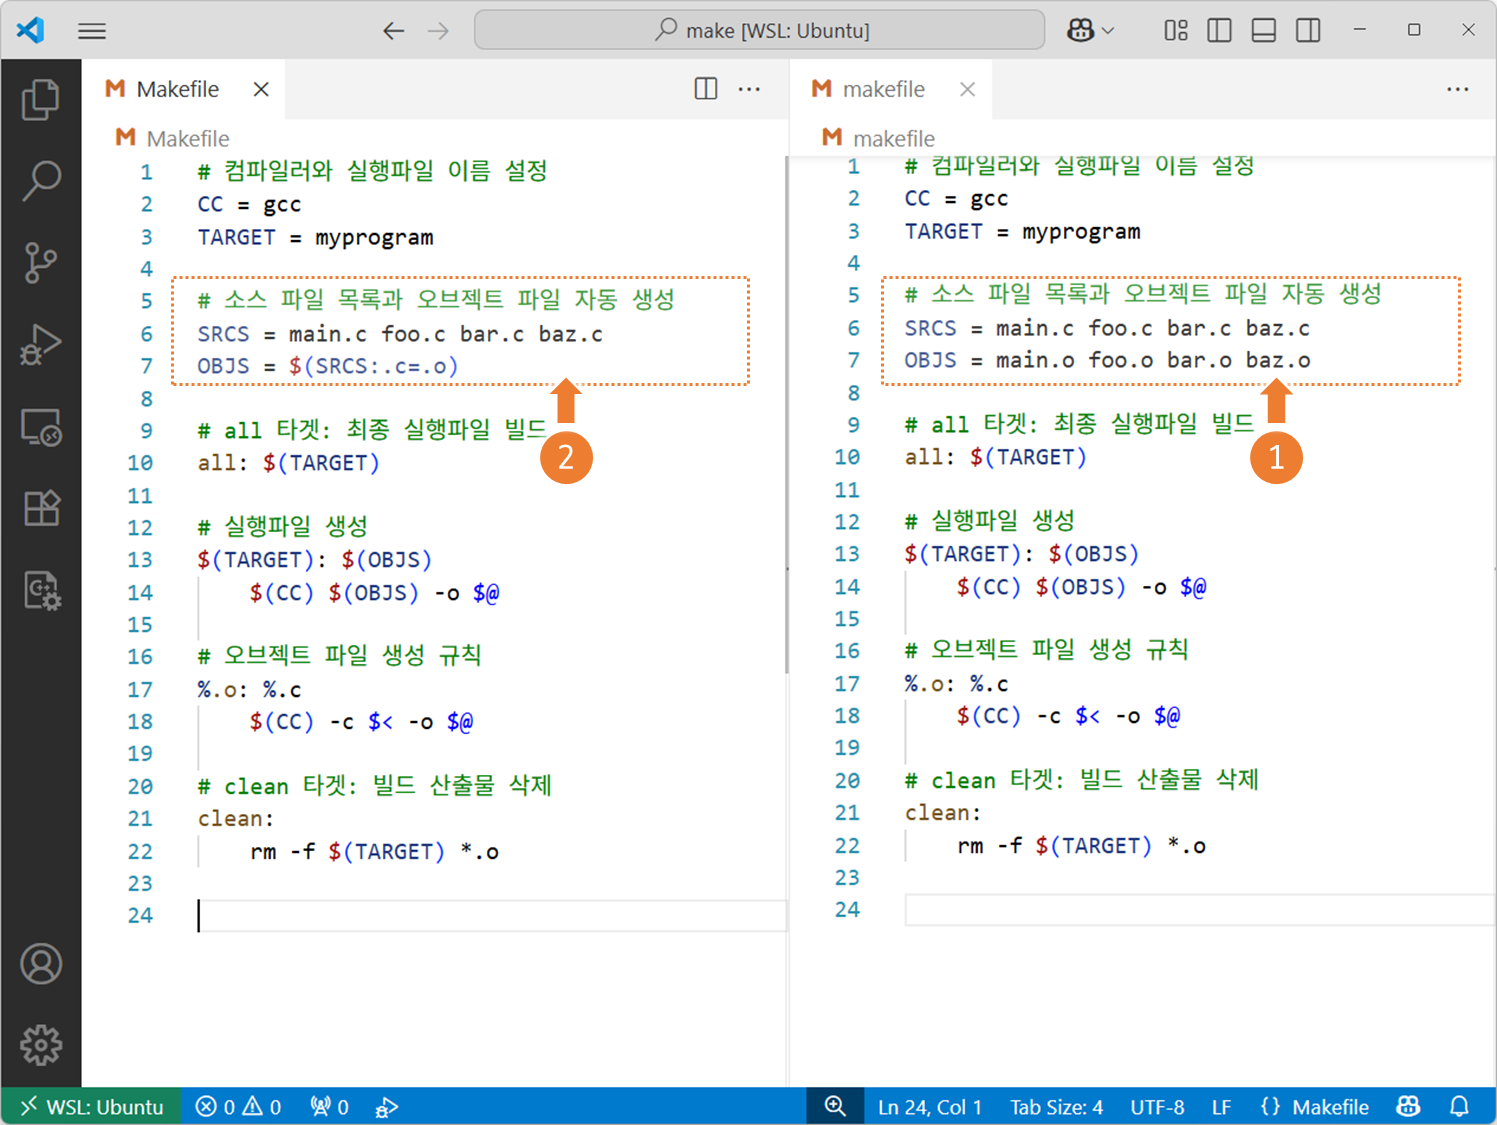Viewport: 1497px width, 1125px height.
Task: Click the debug launch icon in status bar
Action: point(387,1106)
